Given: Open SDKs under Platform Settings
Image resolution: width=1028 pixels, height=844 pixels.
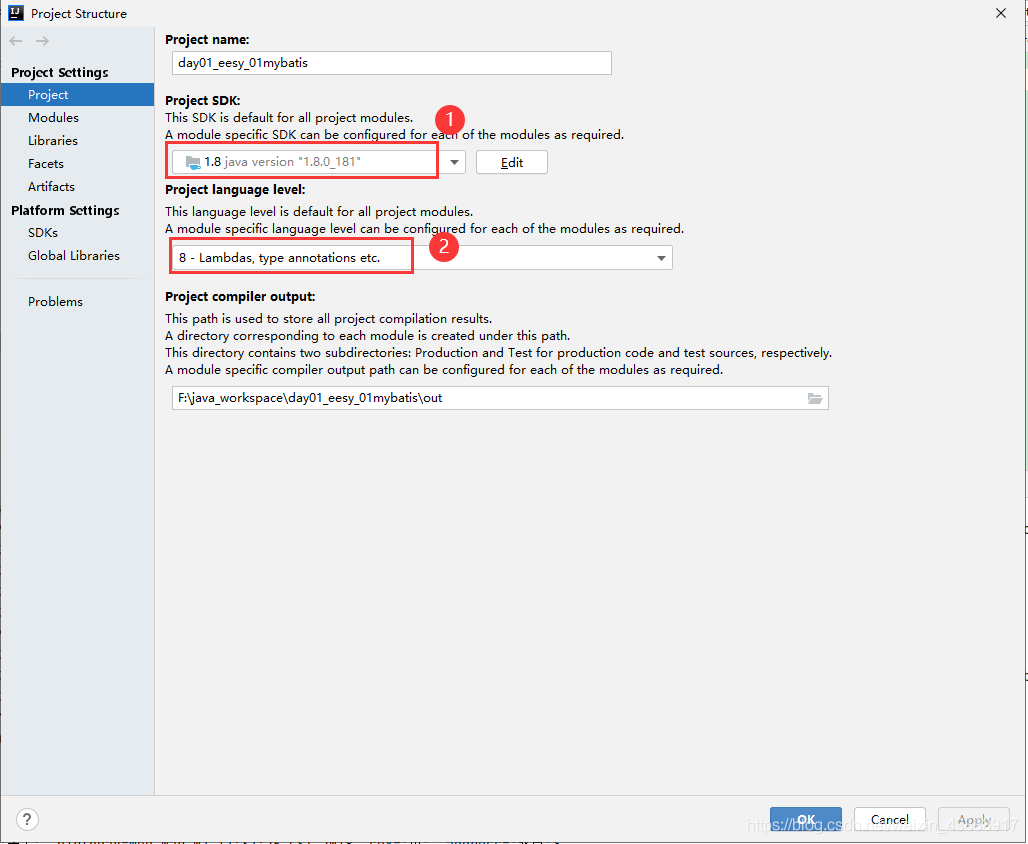Looking at the screenshot, I should click(x=43, y=232).
